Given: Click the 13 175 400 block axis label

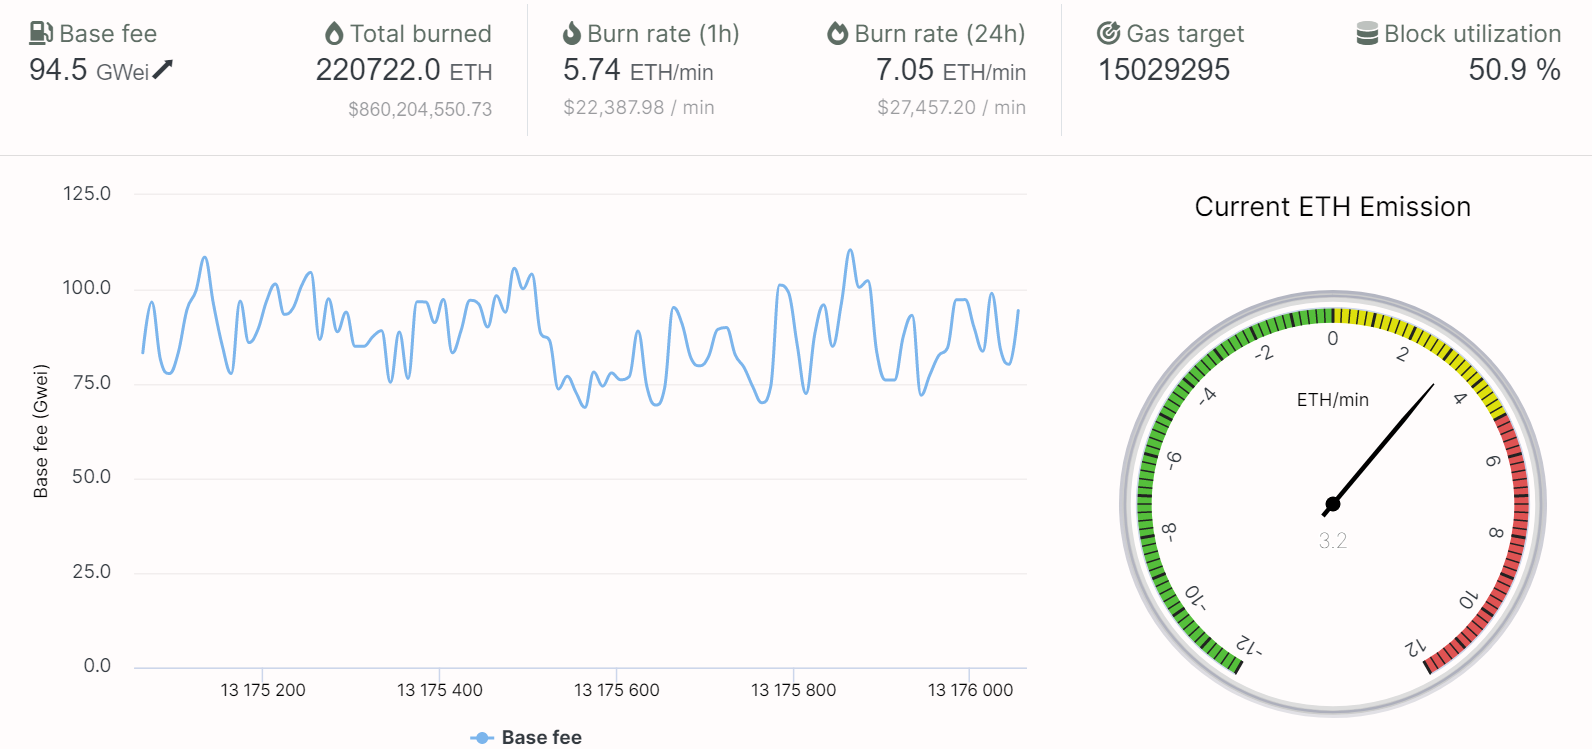Looking at the screenshot, I should [x=440, y=690].
